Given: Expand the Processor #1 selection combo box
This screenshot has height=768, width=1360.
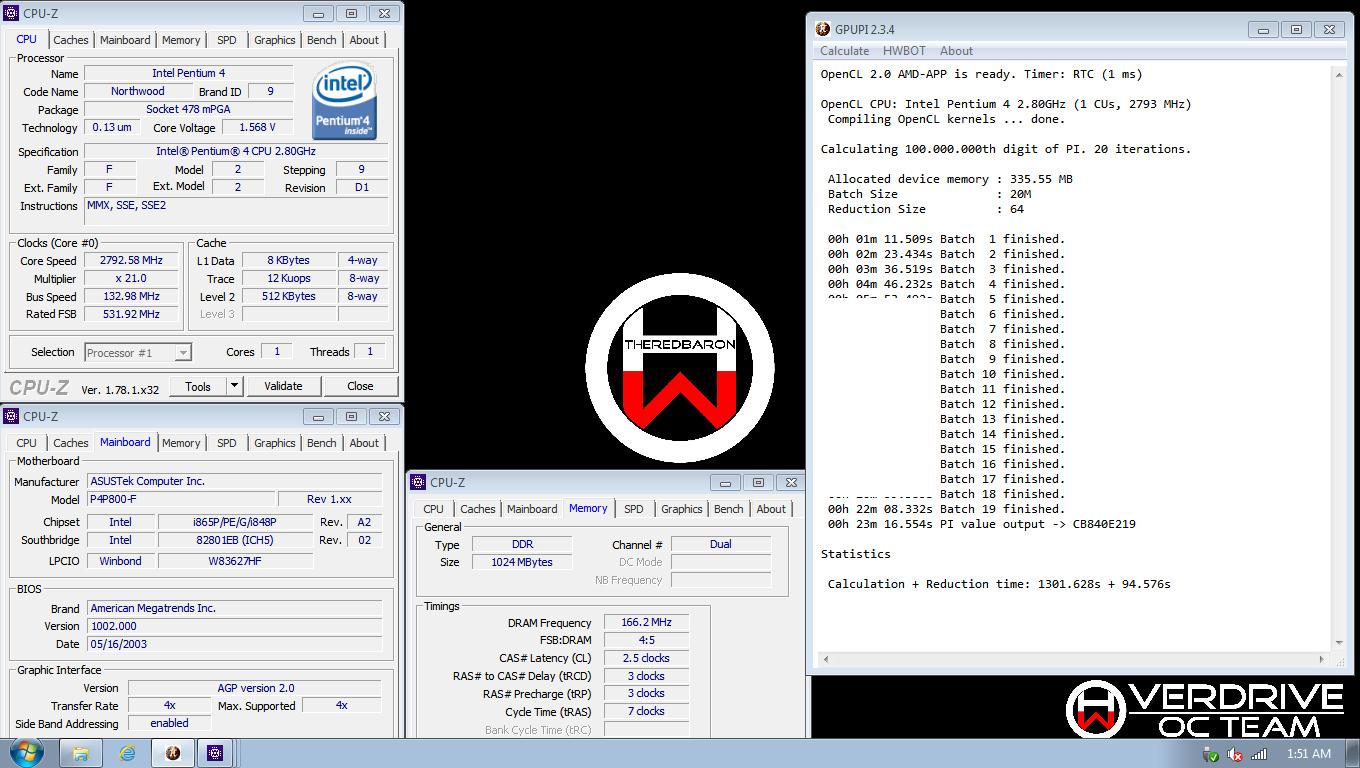Looking at the screenshot, I should coord(138,352).
